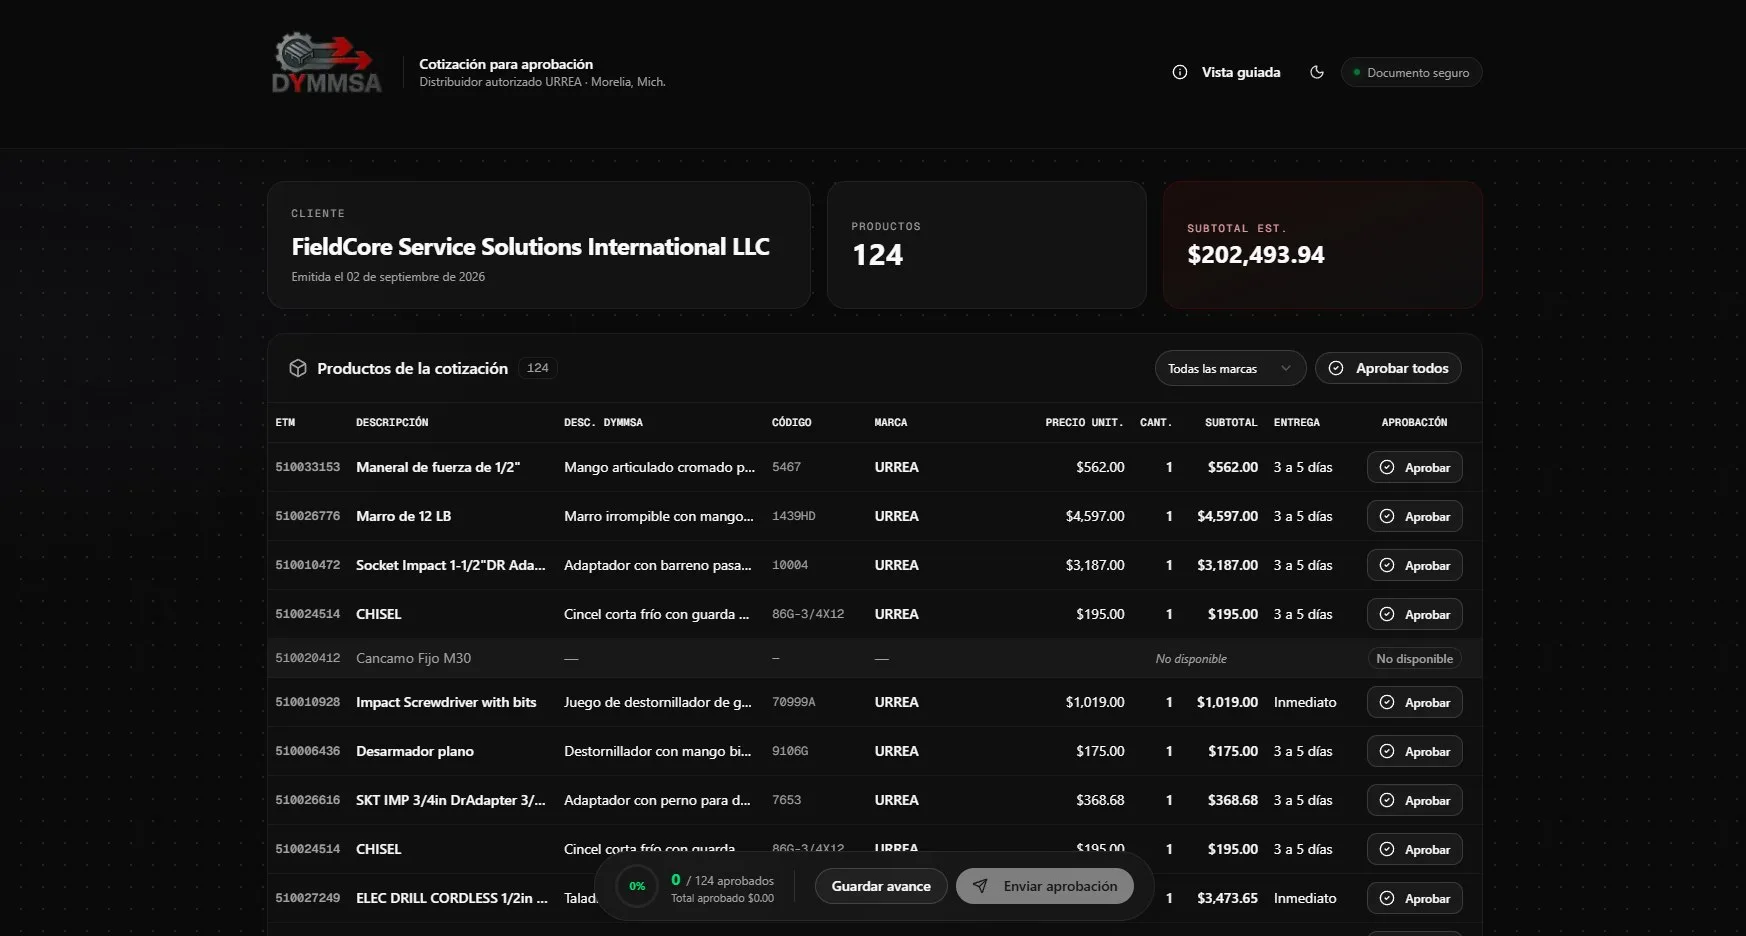The width and height of the screenshot is (1746, 936).
Task: Click the box icon beside Productos de la cotización
Action: [x=298, y=368]
